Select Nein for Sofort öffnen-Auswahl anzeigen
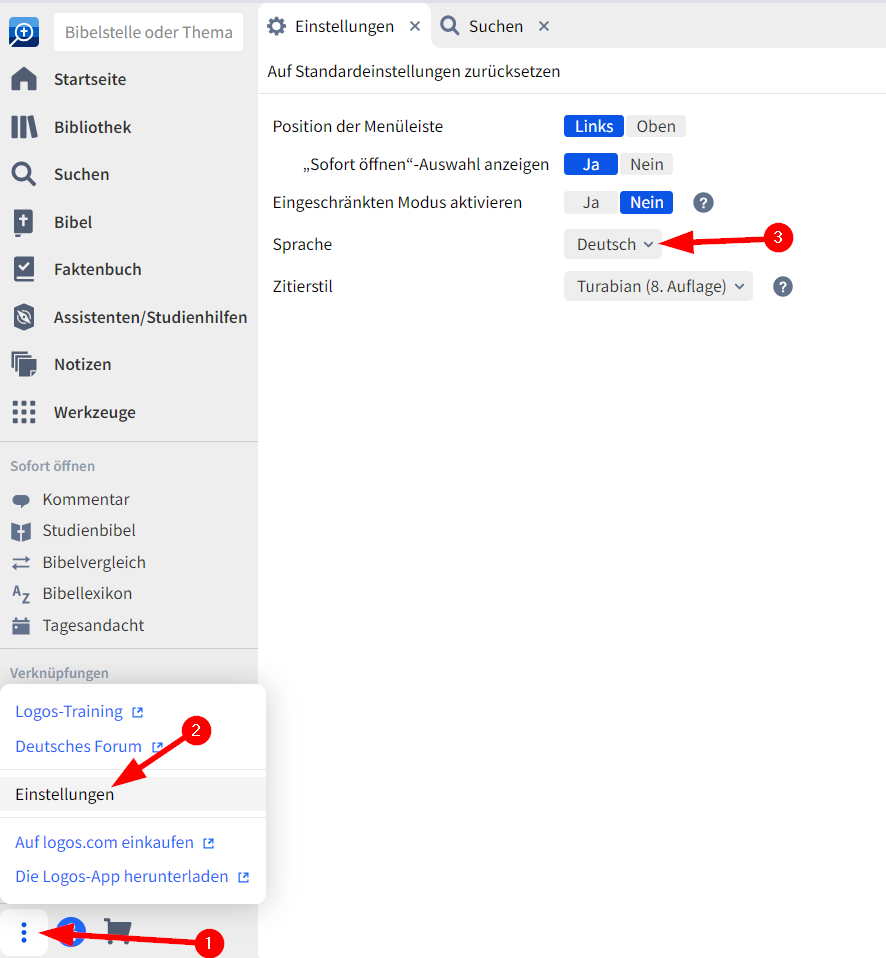 click(x=646, y=164)
